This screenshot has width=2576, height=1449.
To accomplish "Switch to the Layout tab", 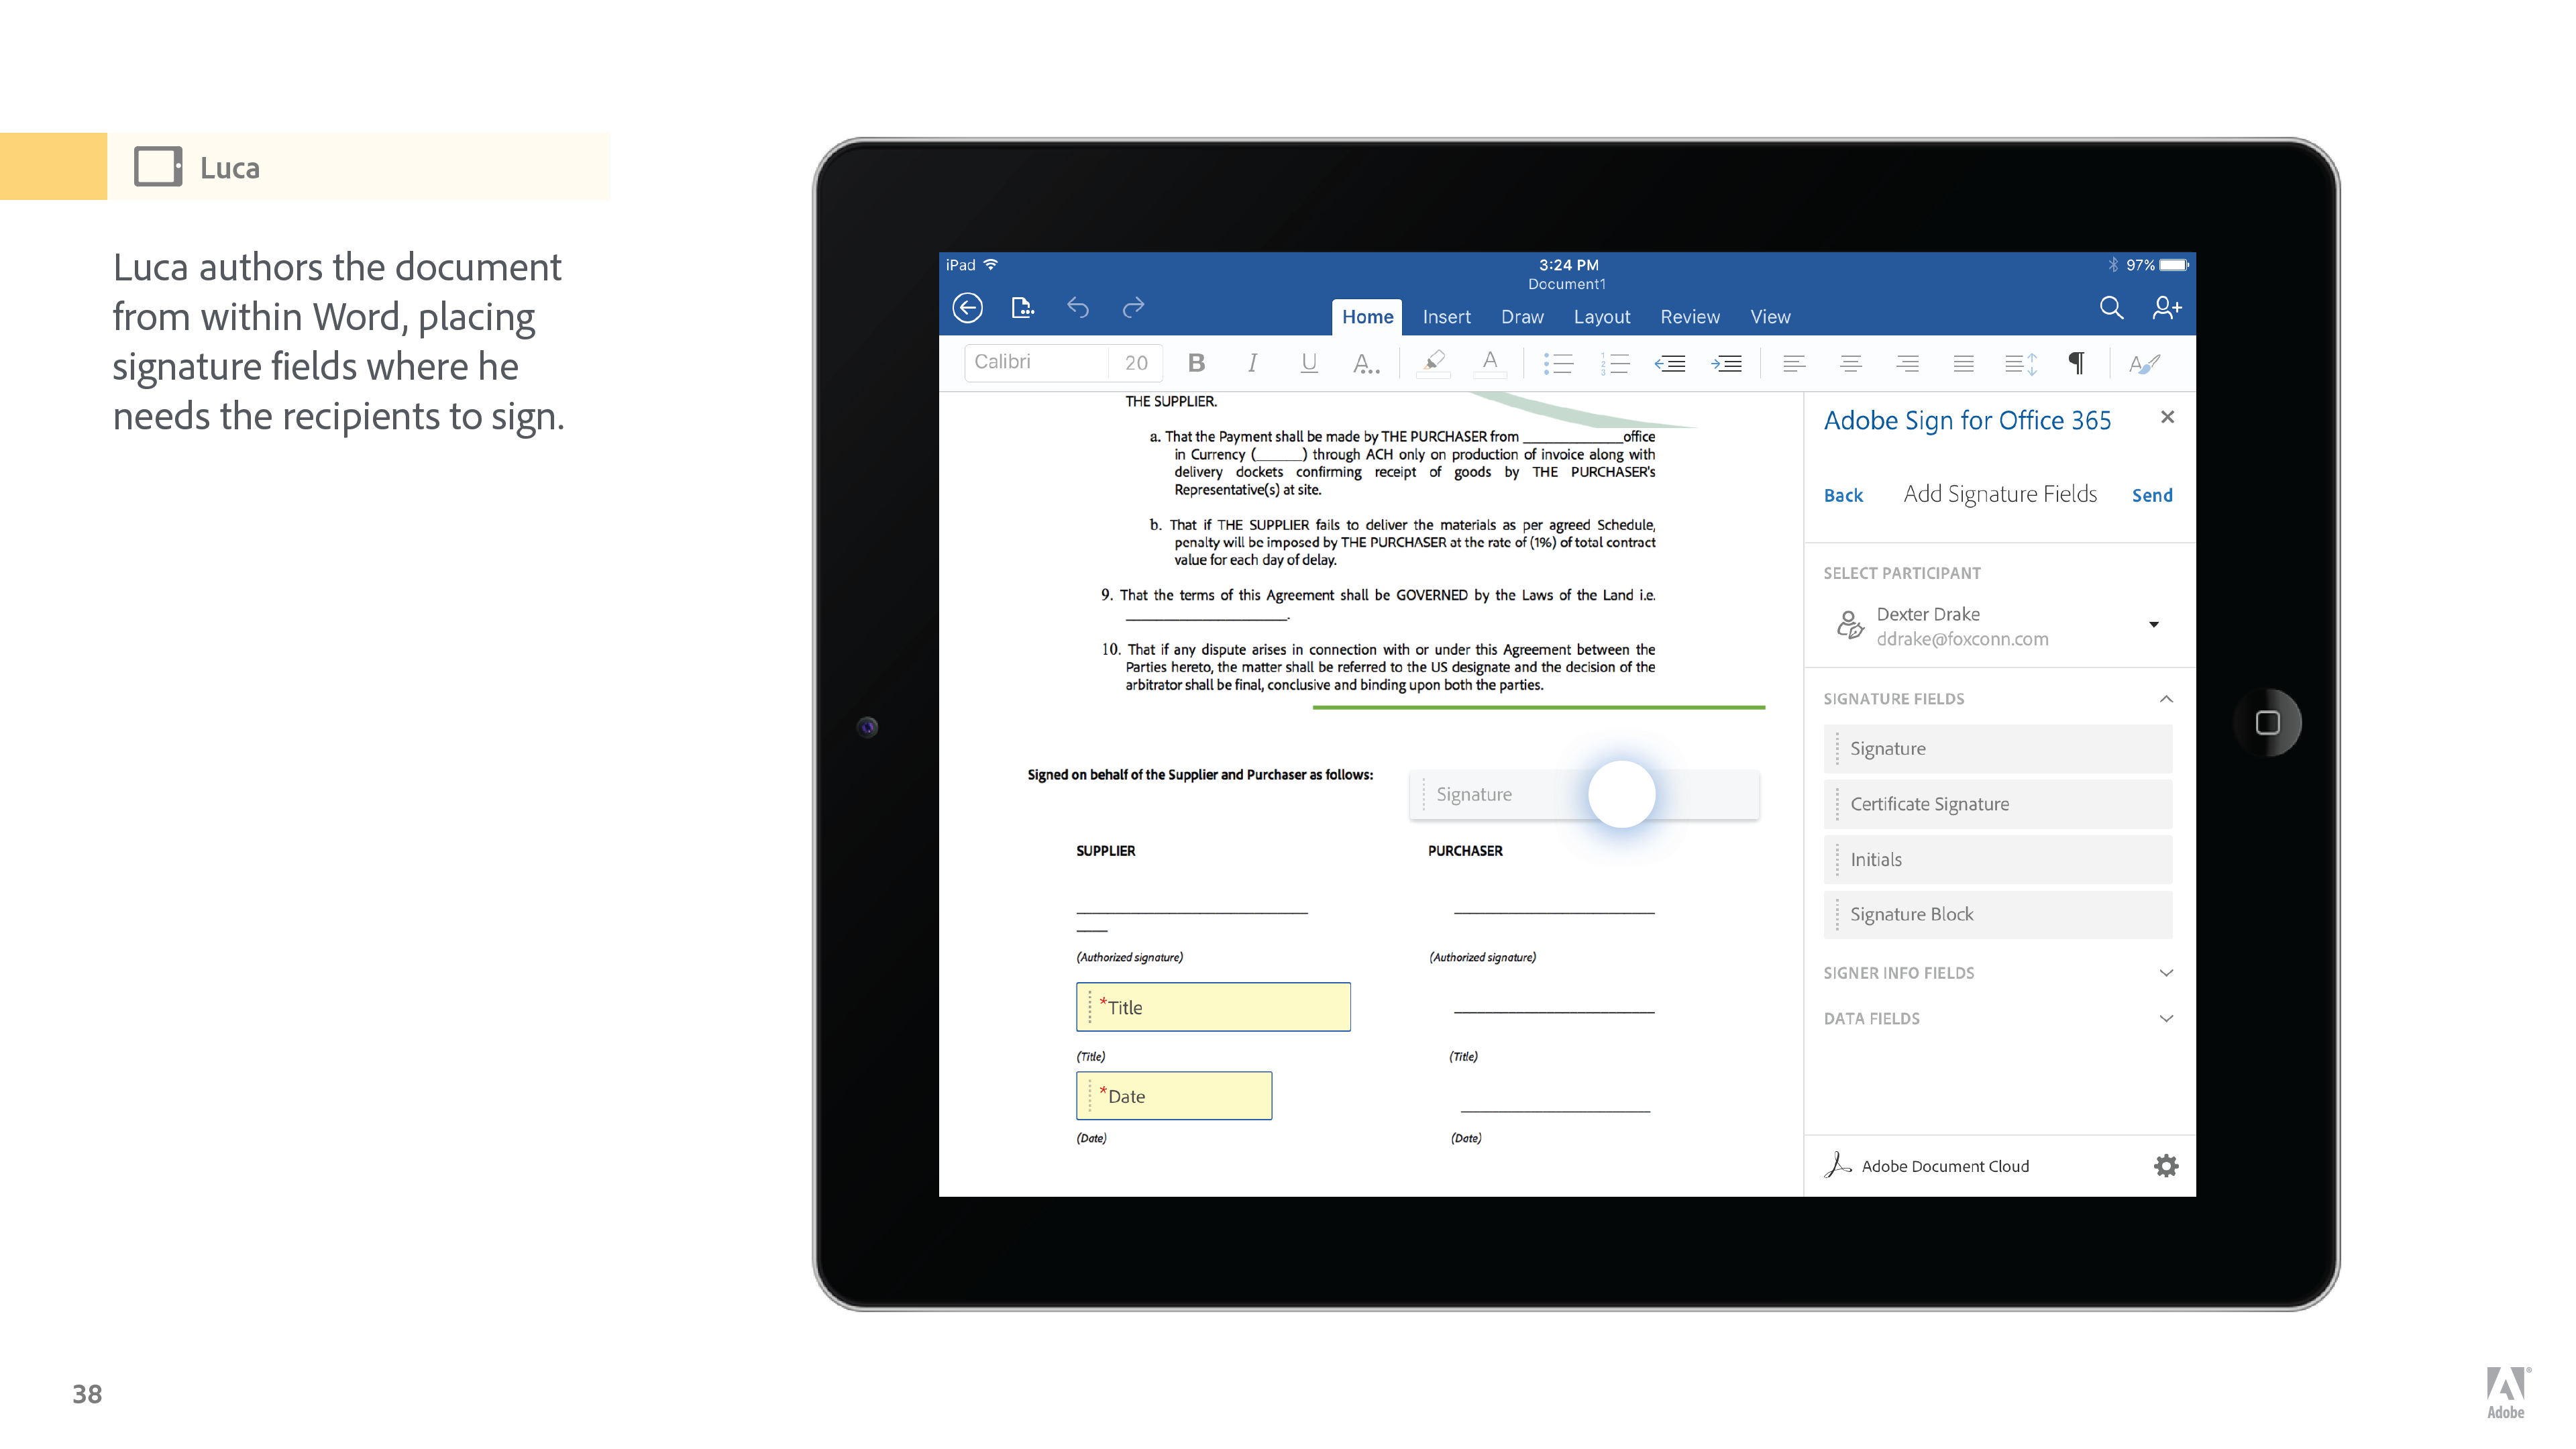I will (1602, 317).
